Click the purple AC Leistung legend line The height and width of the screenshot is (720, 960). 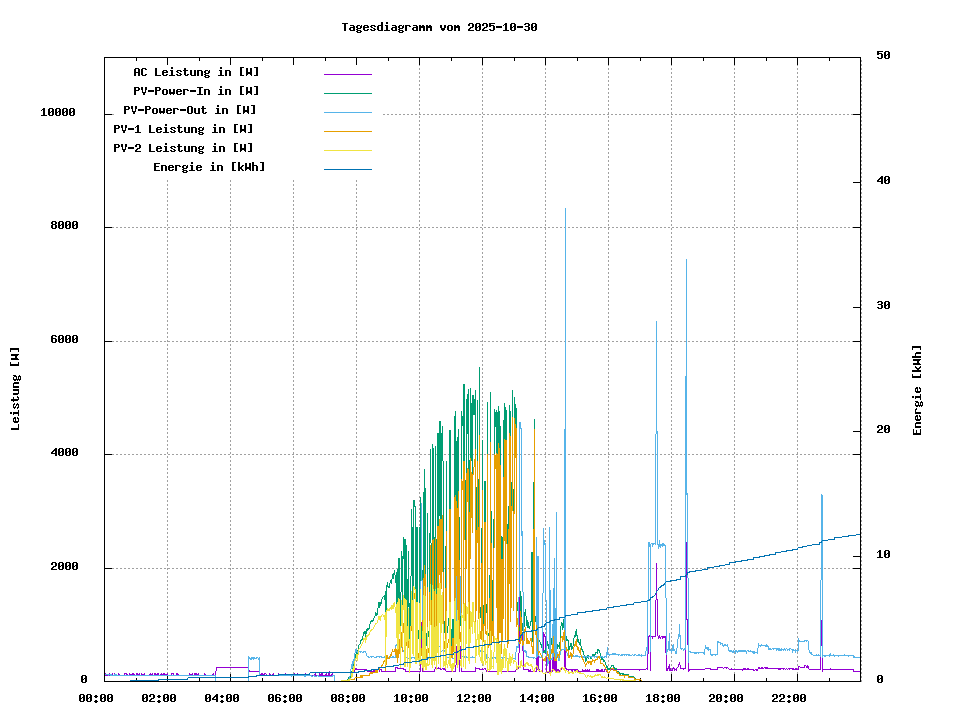pos(347,74)
